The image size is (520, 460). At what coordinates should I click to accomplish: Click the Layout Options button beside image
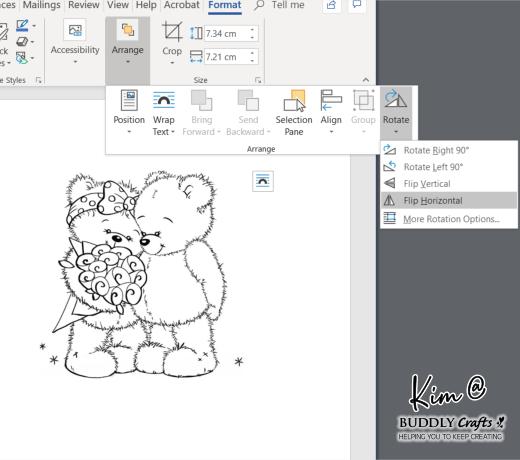pos(263,181)
